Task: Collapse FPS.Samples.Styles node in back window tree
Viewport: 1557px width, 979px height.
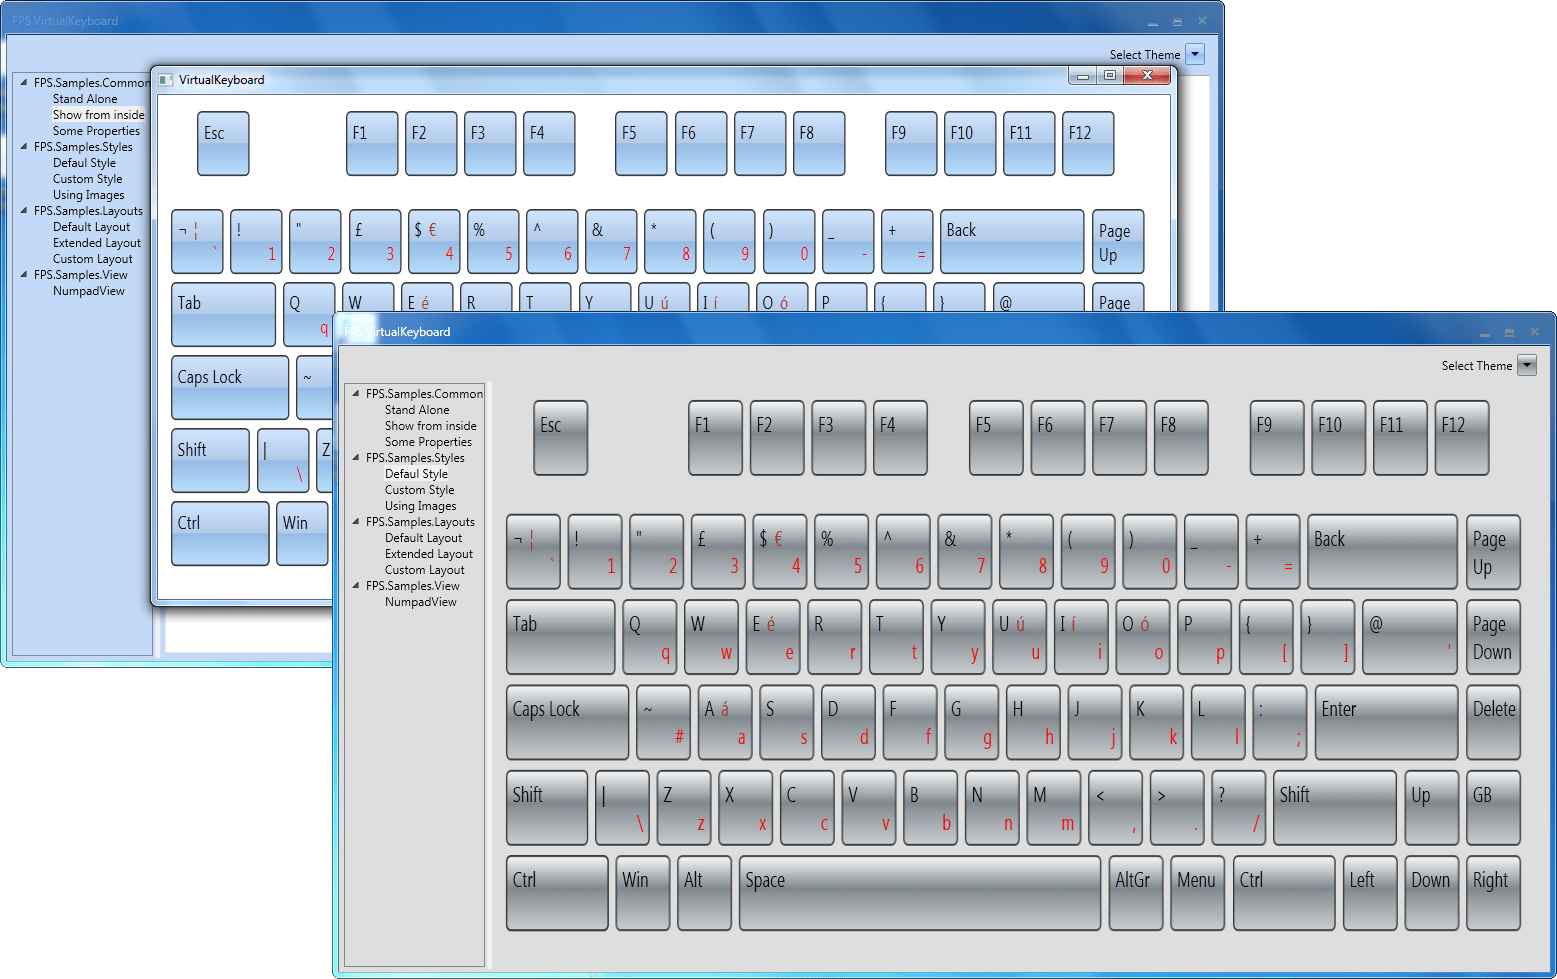Action: [24, 146]
